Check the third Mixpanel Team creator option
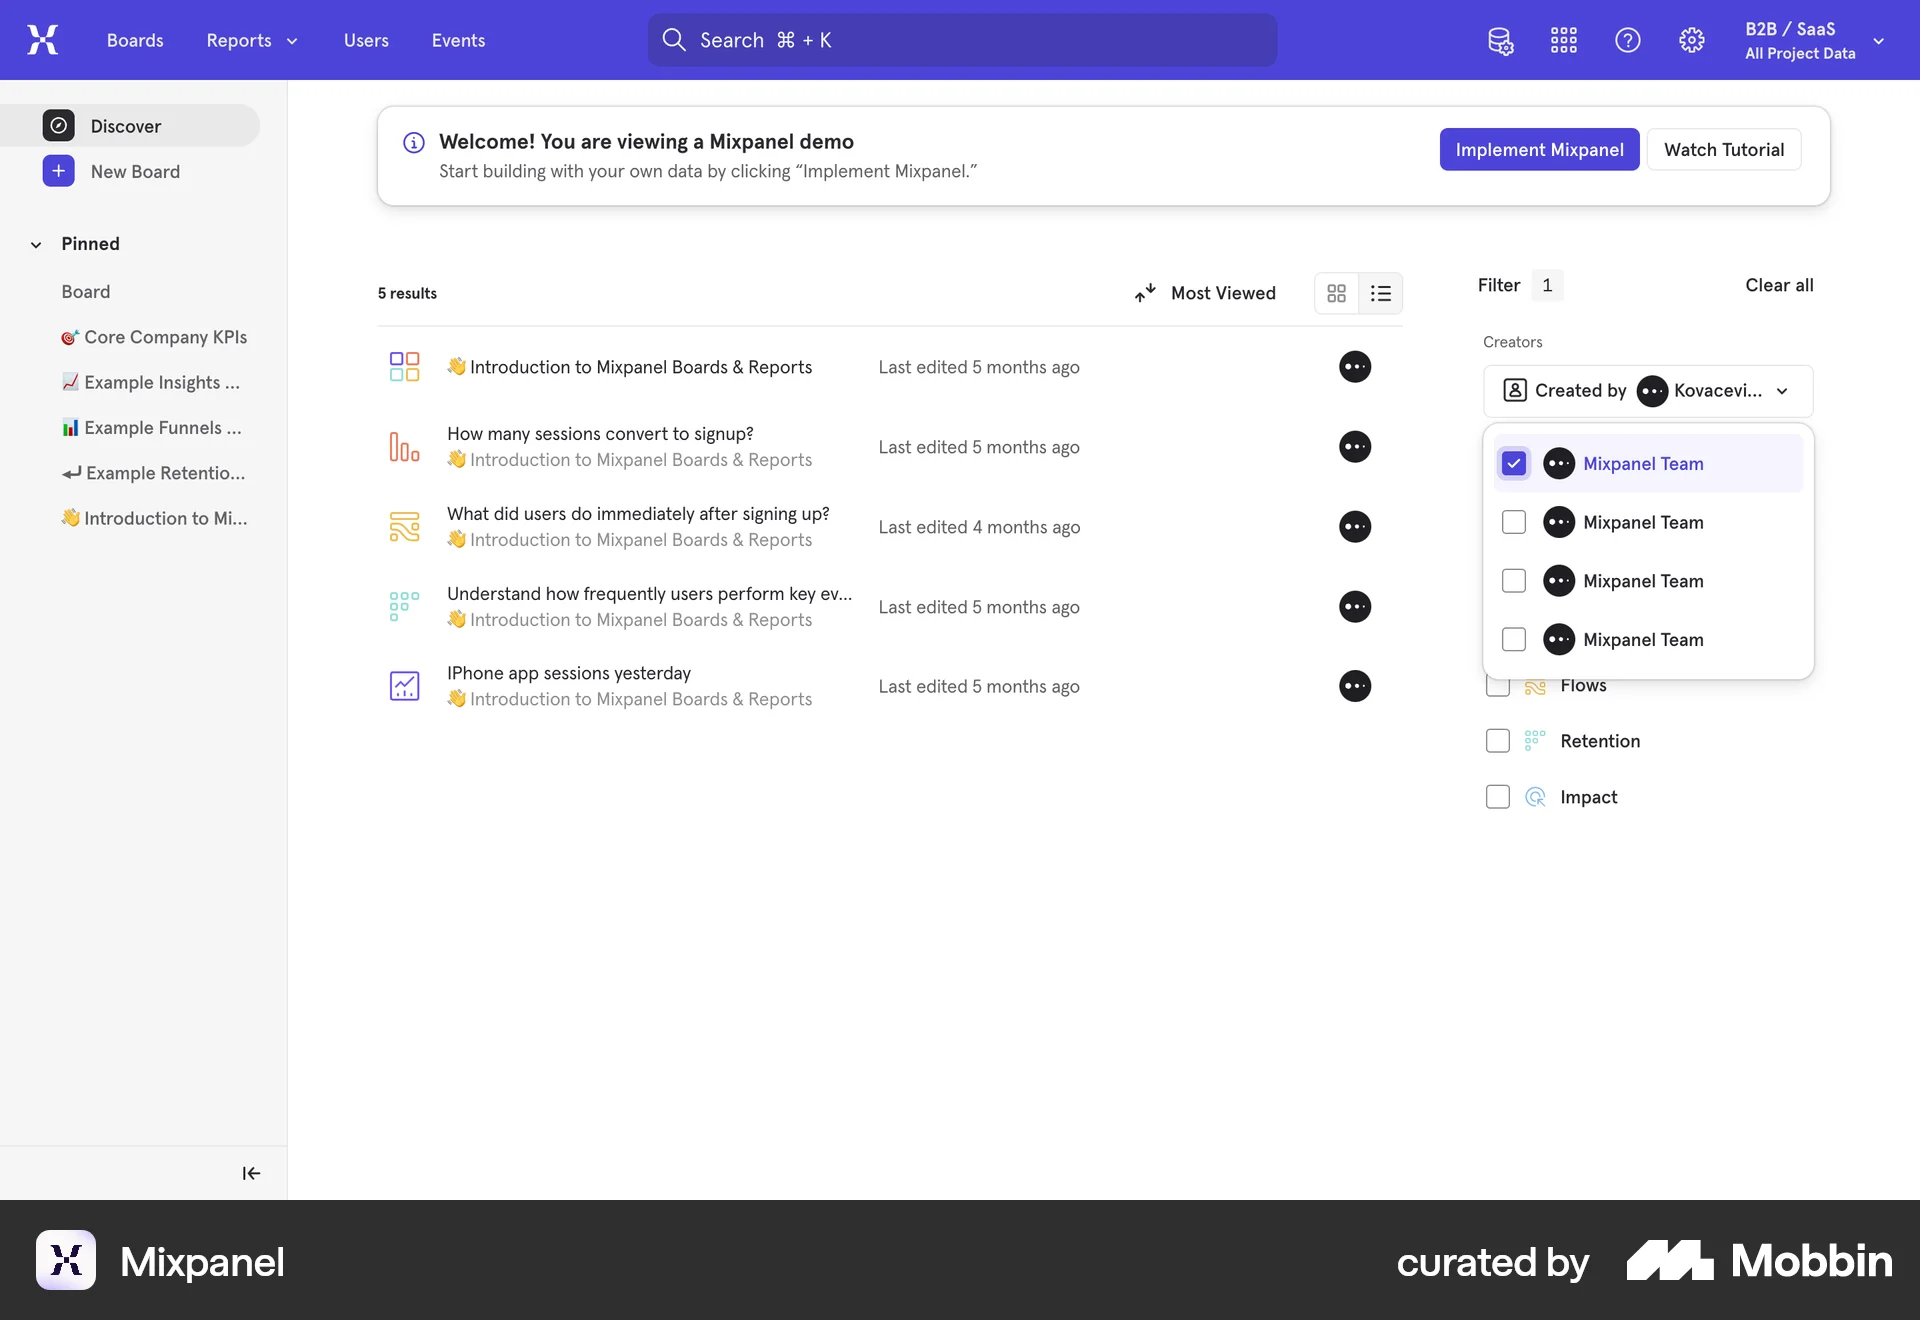The height and width of the screenshot is (1320, 1920). [x=1514, y=581]
